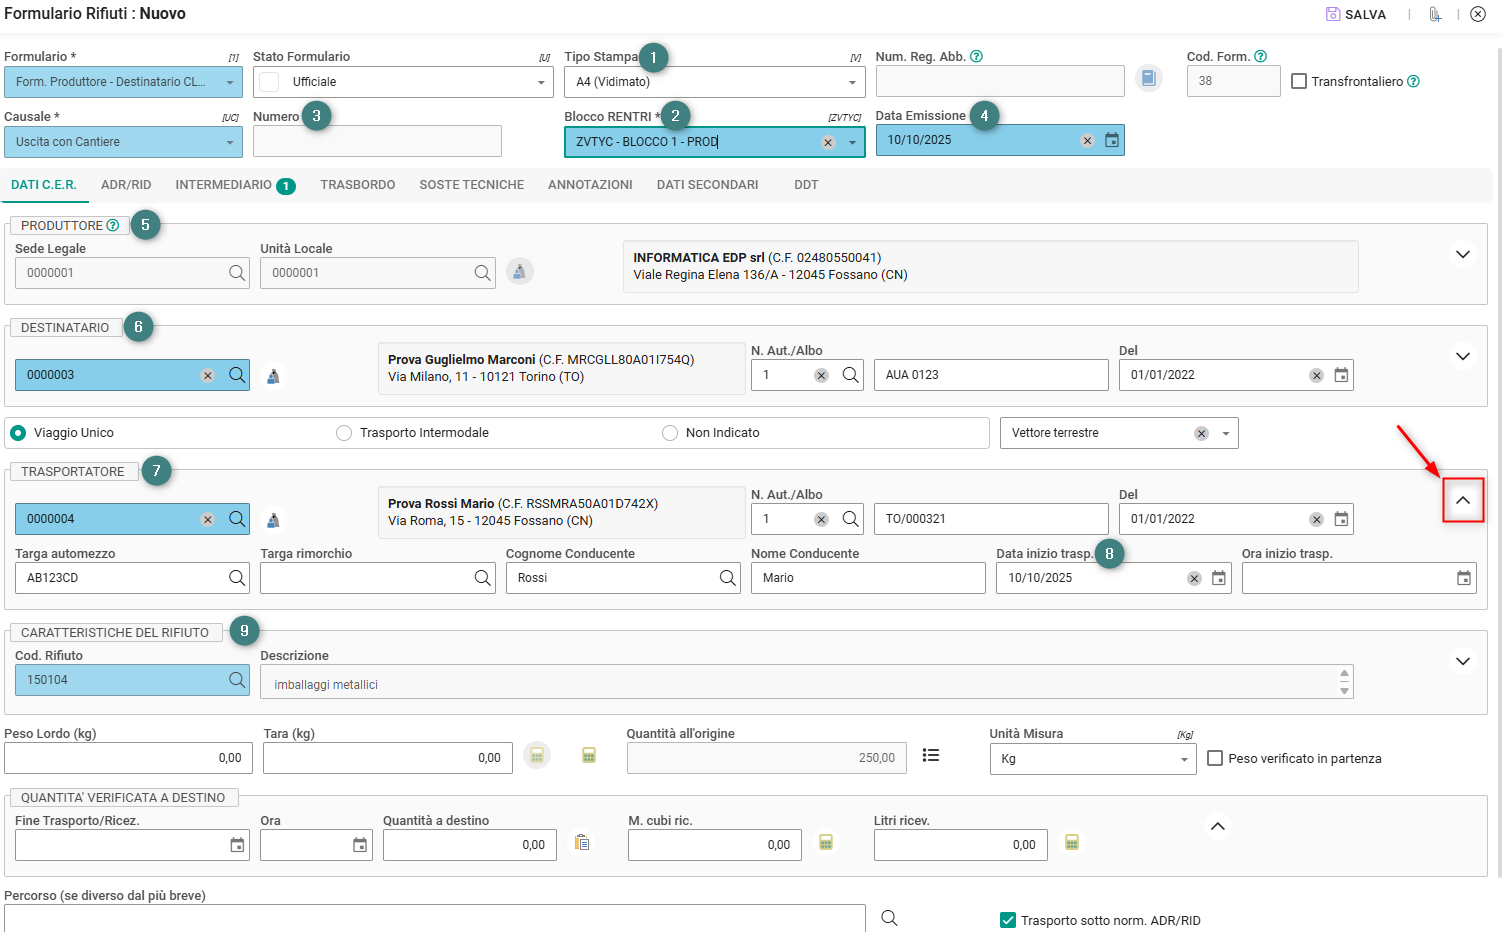The image size is (1505, 941).
Task: Click the calculator icon next to Tara field
Action: [537, 756]
